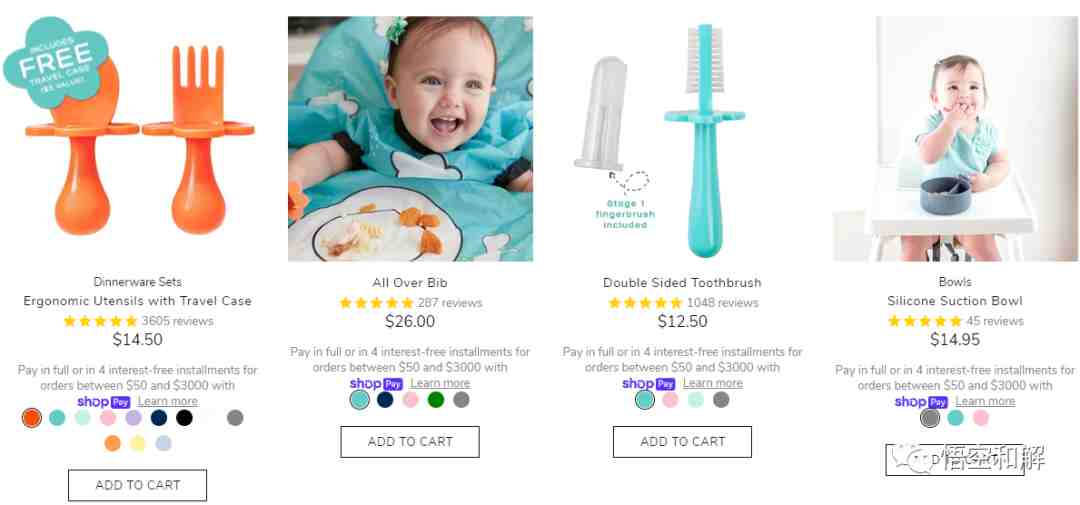Click the Shop Pay logo under All Over Bib

(x=376, y=384)
